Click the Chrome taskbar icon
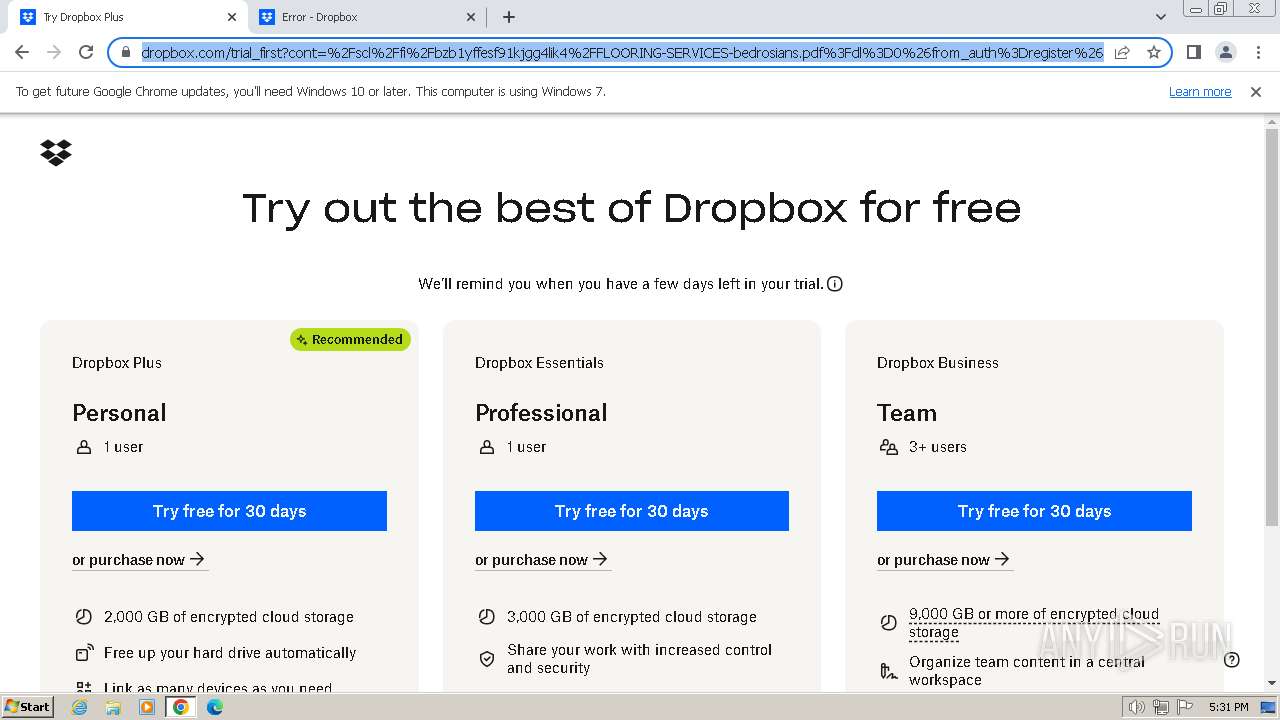This screenshot has height=720, width=1280. pyautogui.click(x=181, y=707)
